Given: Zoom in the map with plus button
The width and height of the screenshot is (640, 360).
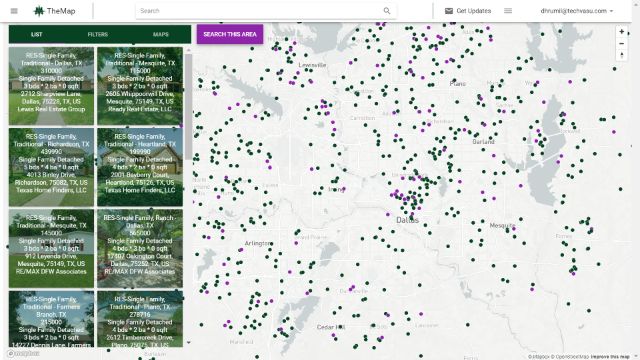Looking at the screenshot, I should click(621, 31).
